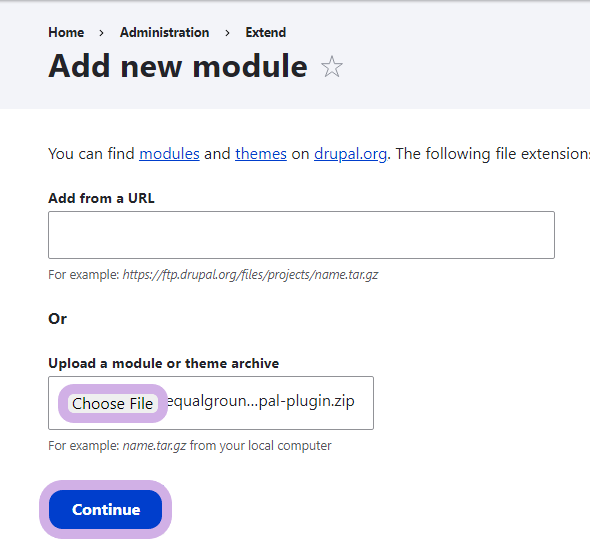Click the Choose File button
Image resolution: width=590 pixels, height=552 pixels.
[113, 403]
